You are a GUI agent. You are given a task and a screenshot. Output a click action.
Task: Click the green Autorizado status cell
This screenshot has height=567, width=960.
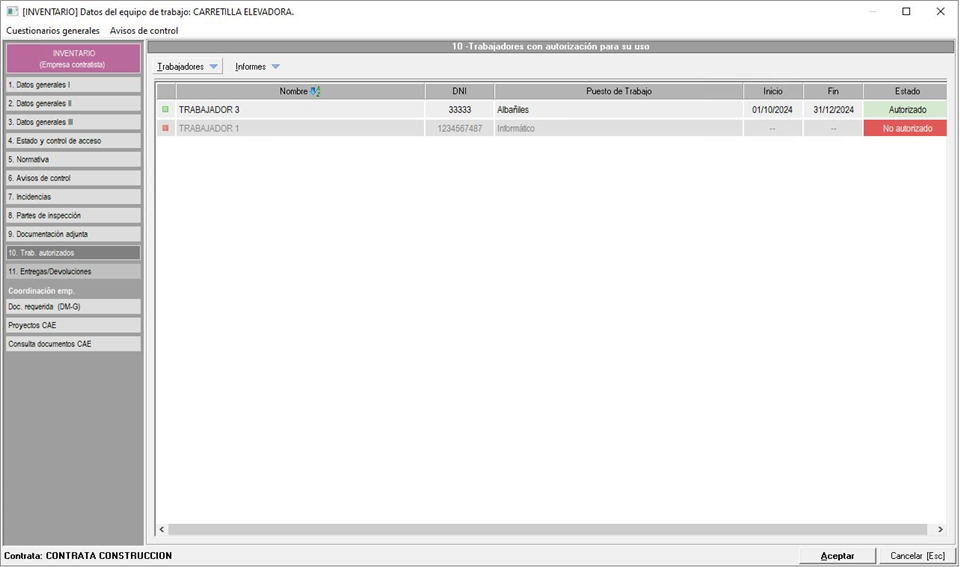tap(906, 110)
